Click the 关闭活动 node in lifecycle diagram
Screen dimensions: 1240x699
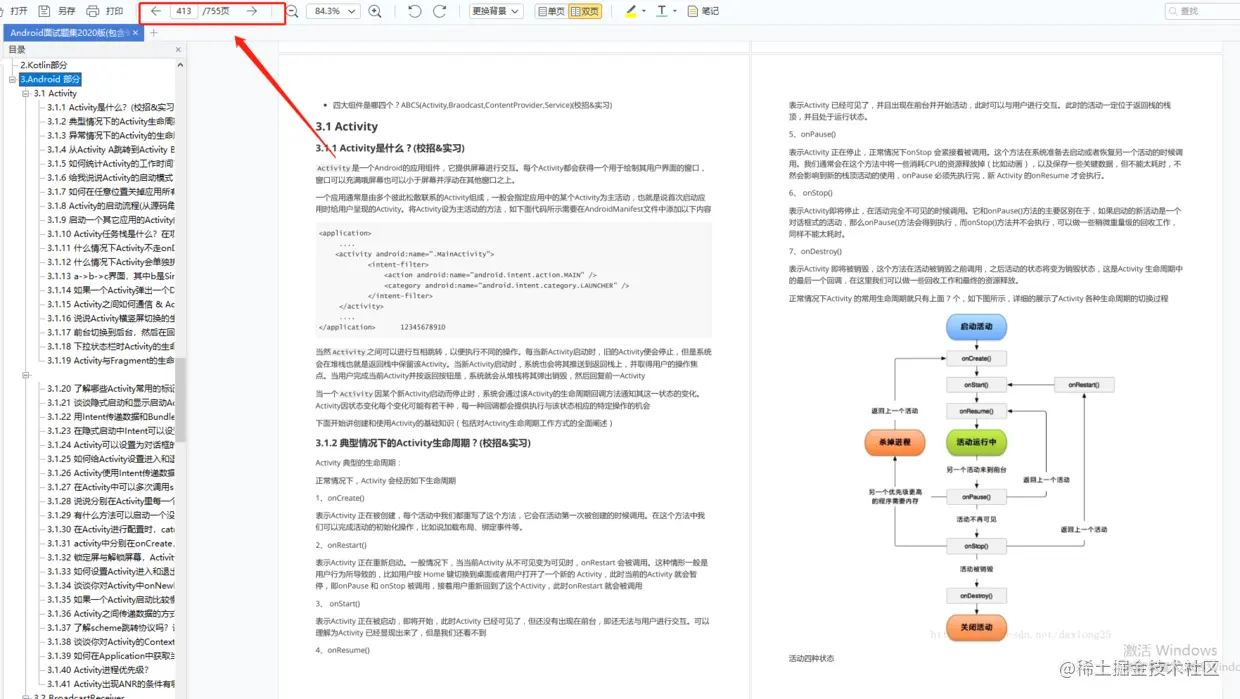[x=976, y=628]
